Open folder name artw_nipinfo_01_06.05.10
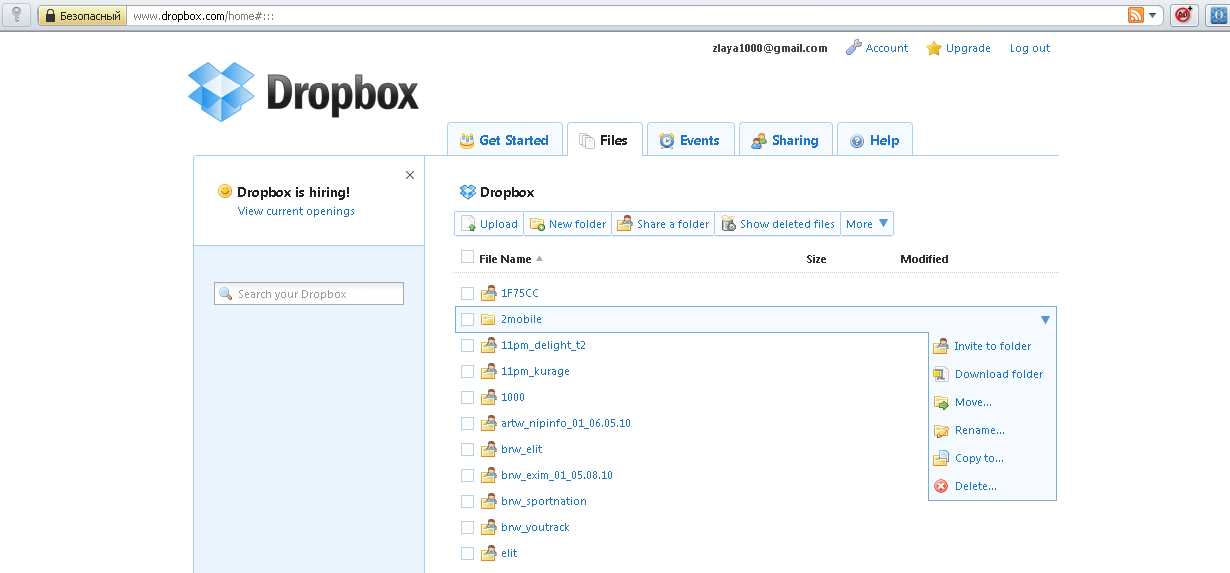The image size is (1230, 573). click(x=566, y=423)
